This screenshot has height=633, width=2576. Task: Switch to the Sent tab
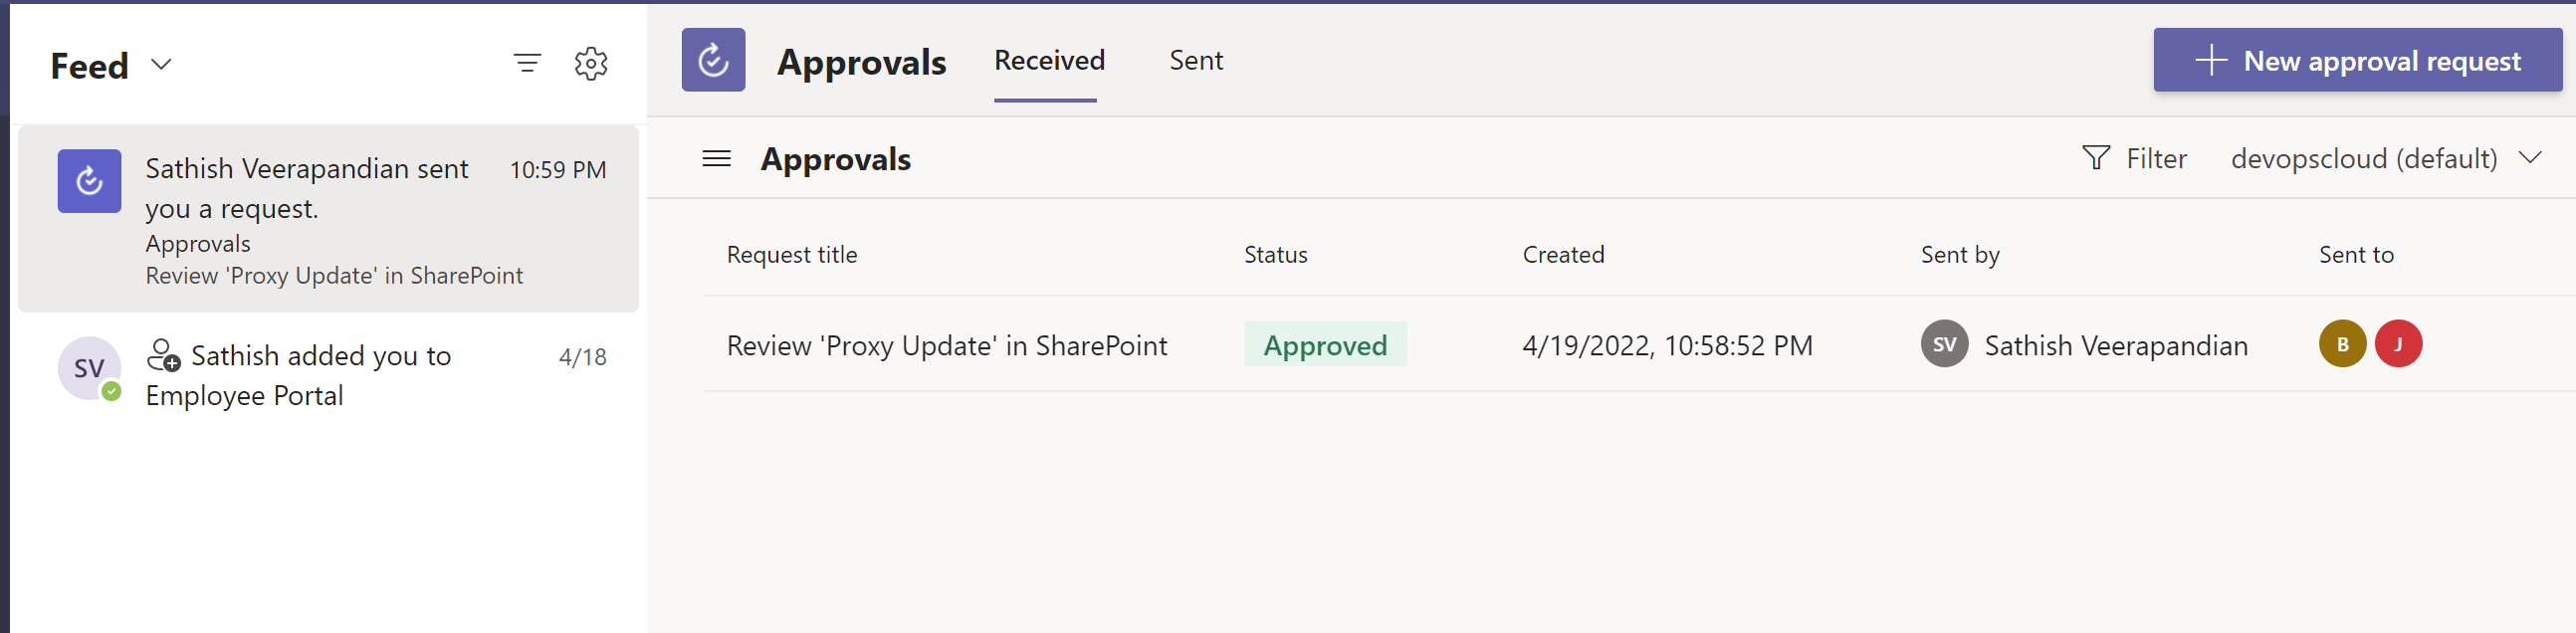(x=1195, y=61)
